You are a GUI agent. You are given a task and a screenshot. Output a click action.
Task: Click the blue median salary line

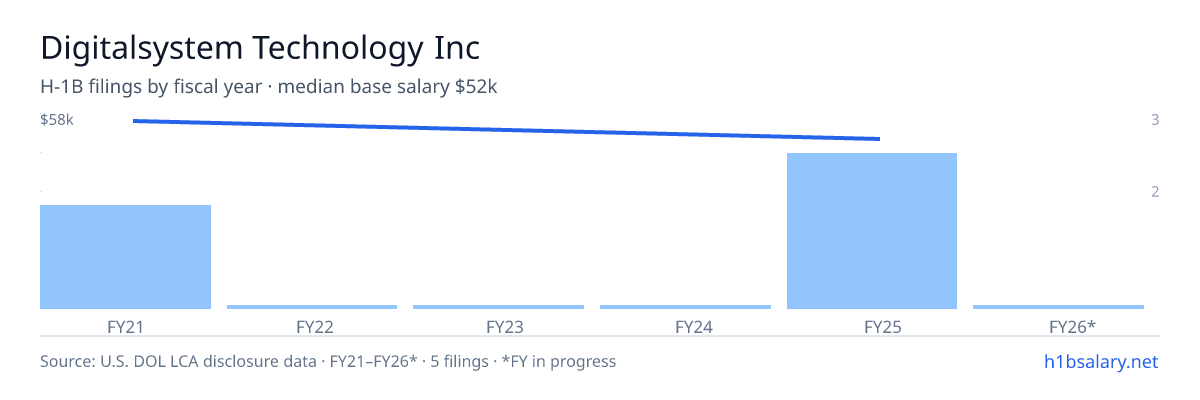(x=506, y=130)
